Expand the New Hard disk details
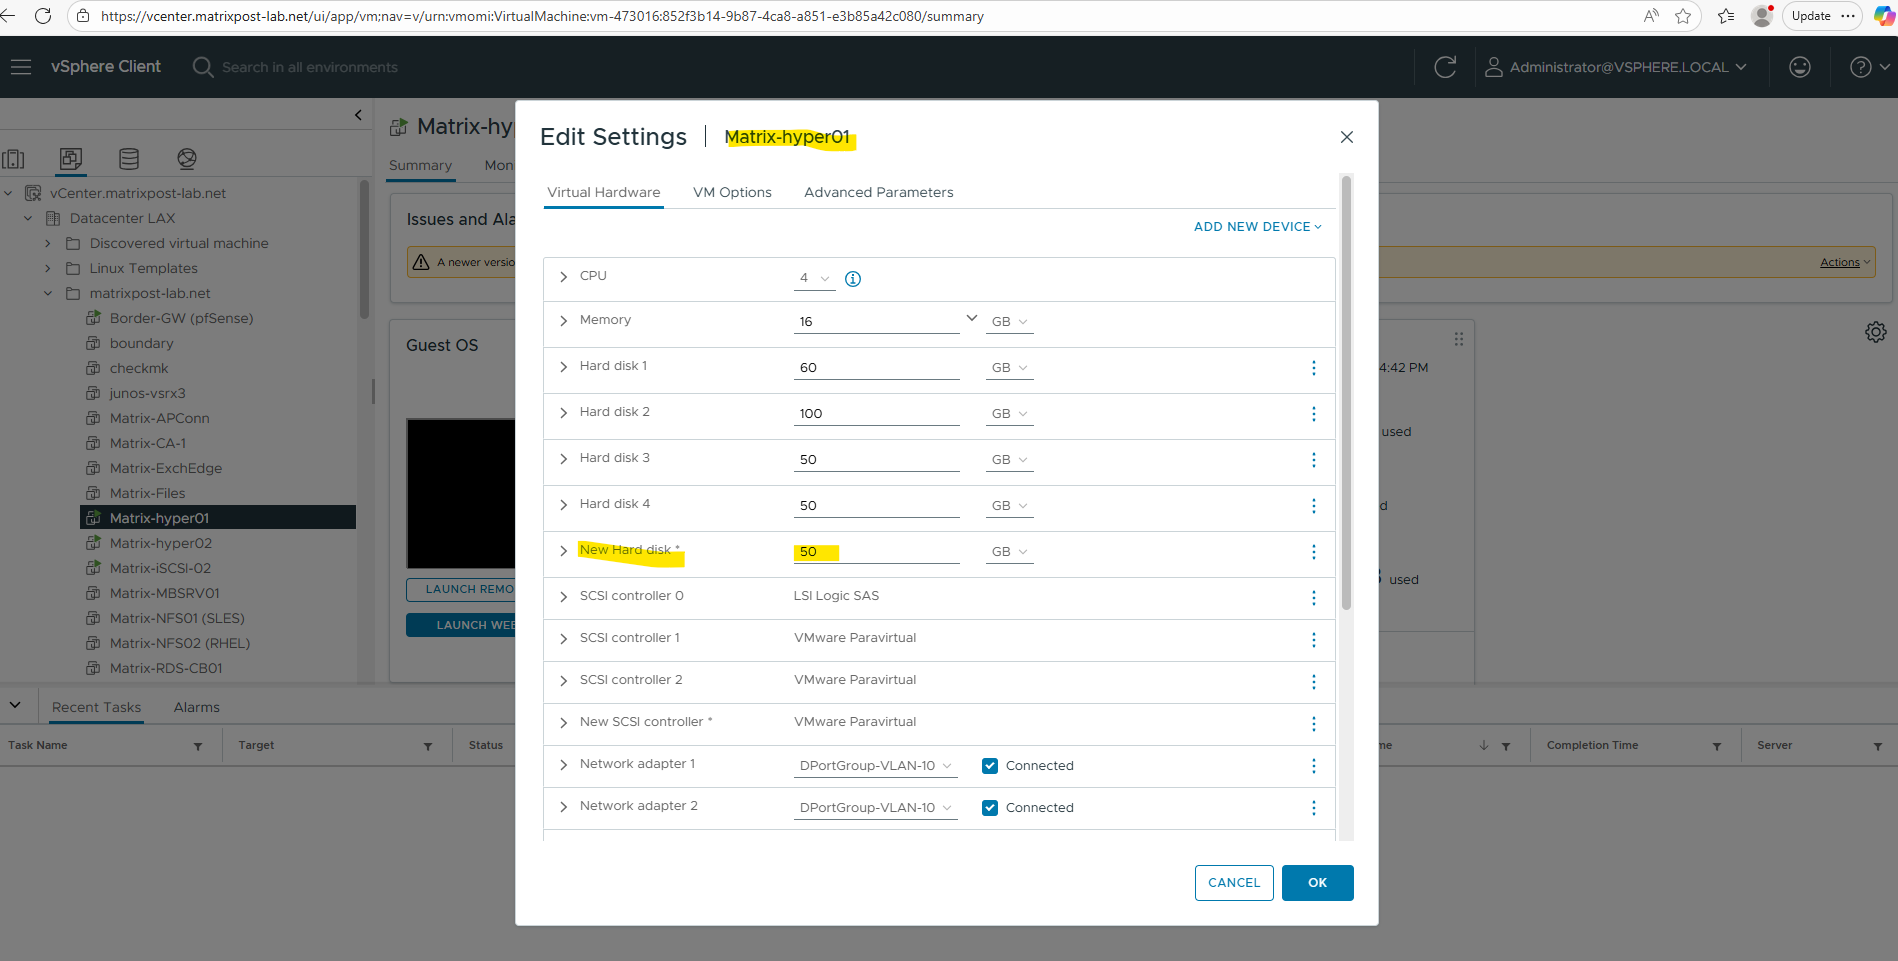1898x961 pixels. tap(564, 551)
